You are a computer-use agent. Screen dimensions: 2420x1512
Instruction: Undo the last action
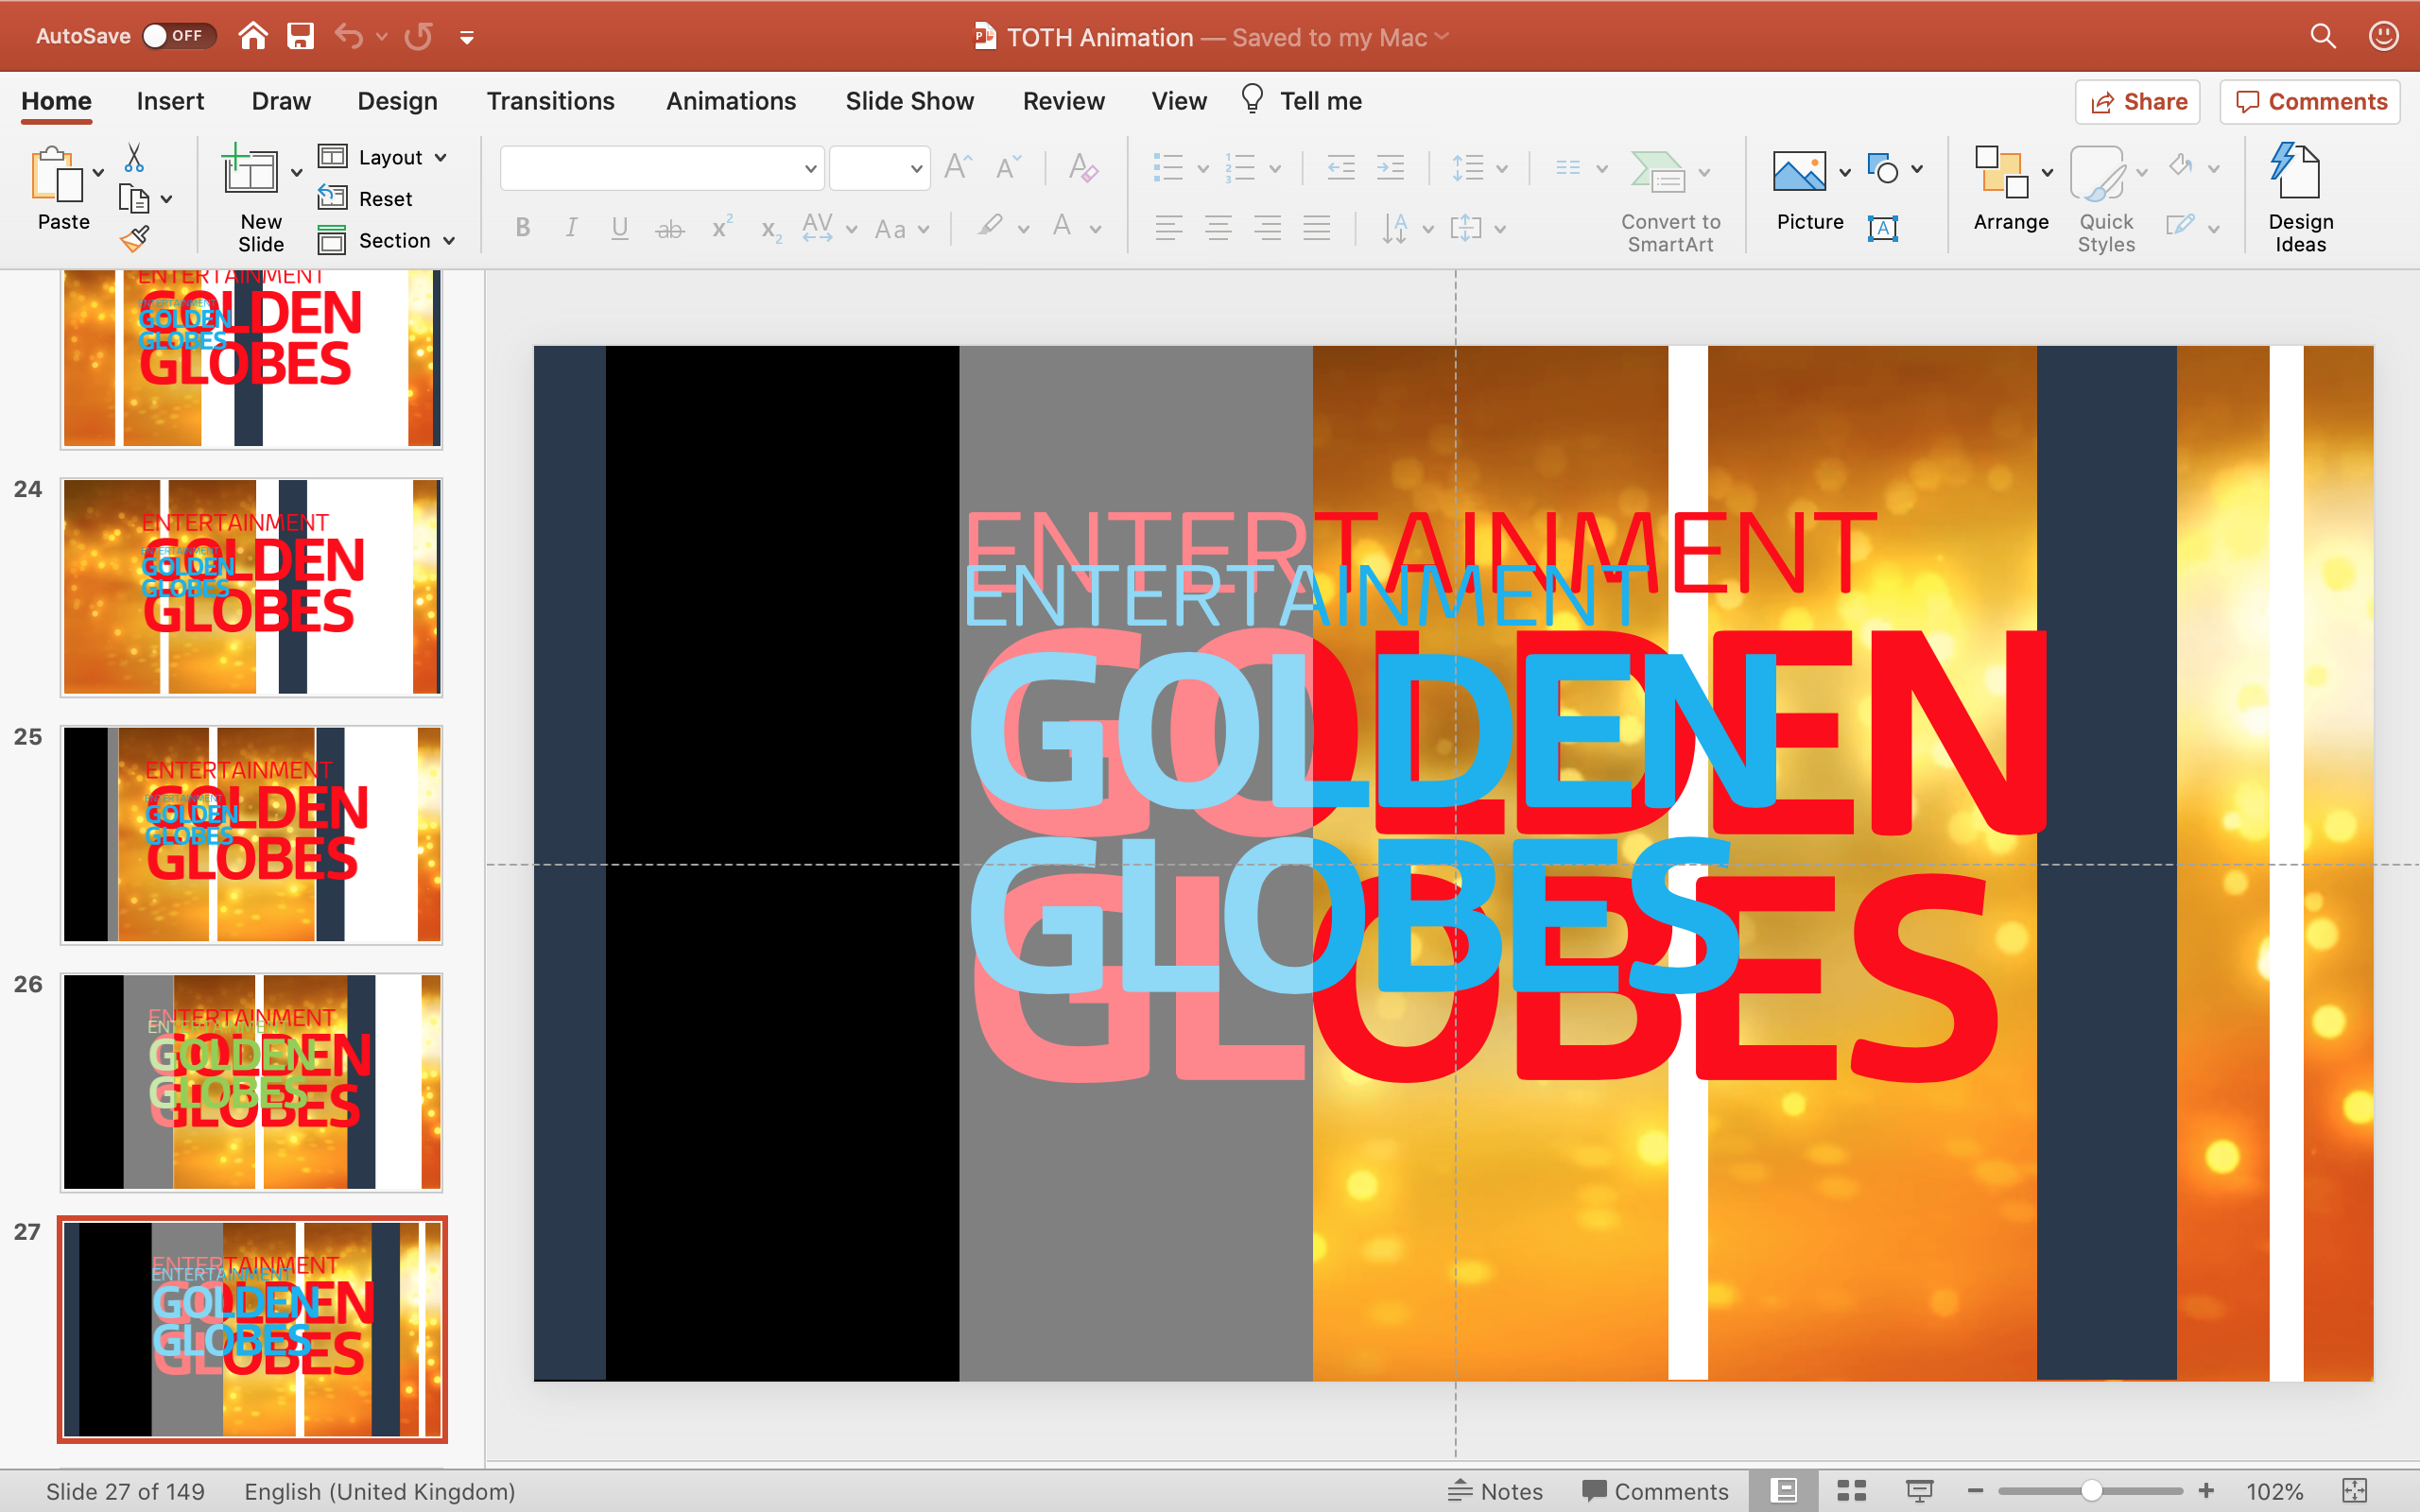[348, 36]
